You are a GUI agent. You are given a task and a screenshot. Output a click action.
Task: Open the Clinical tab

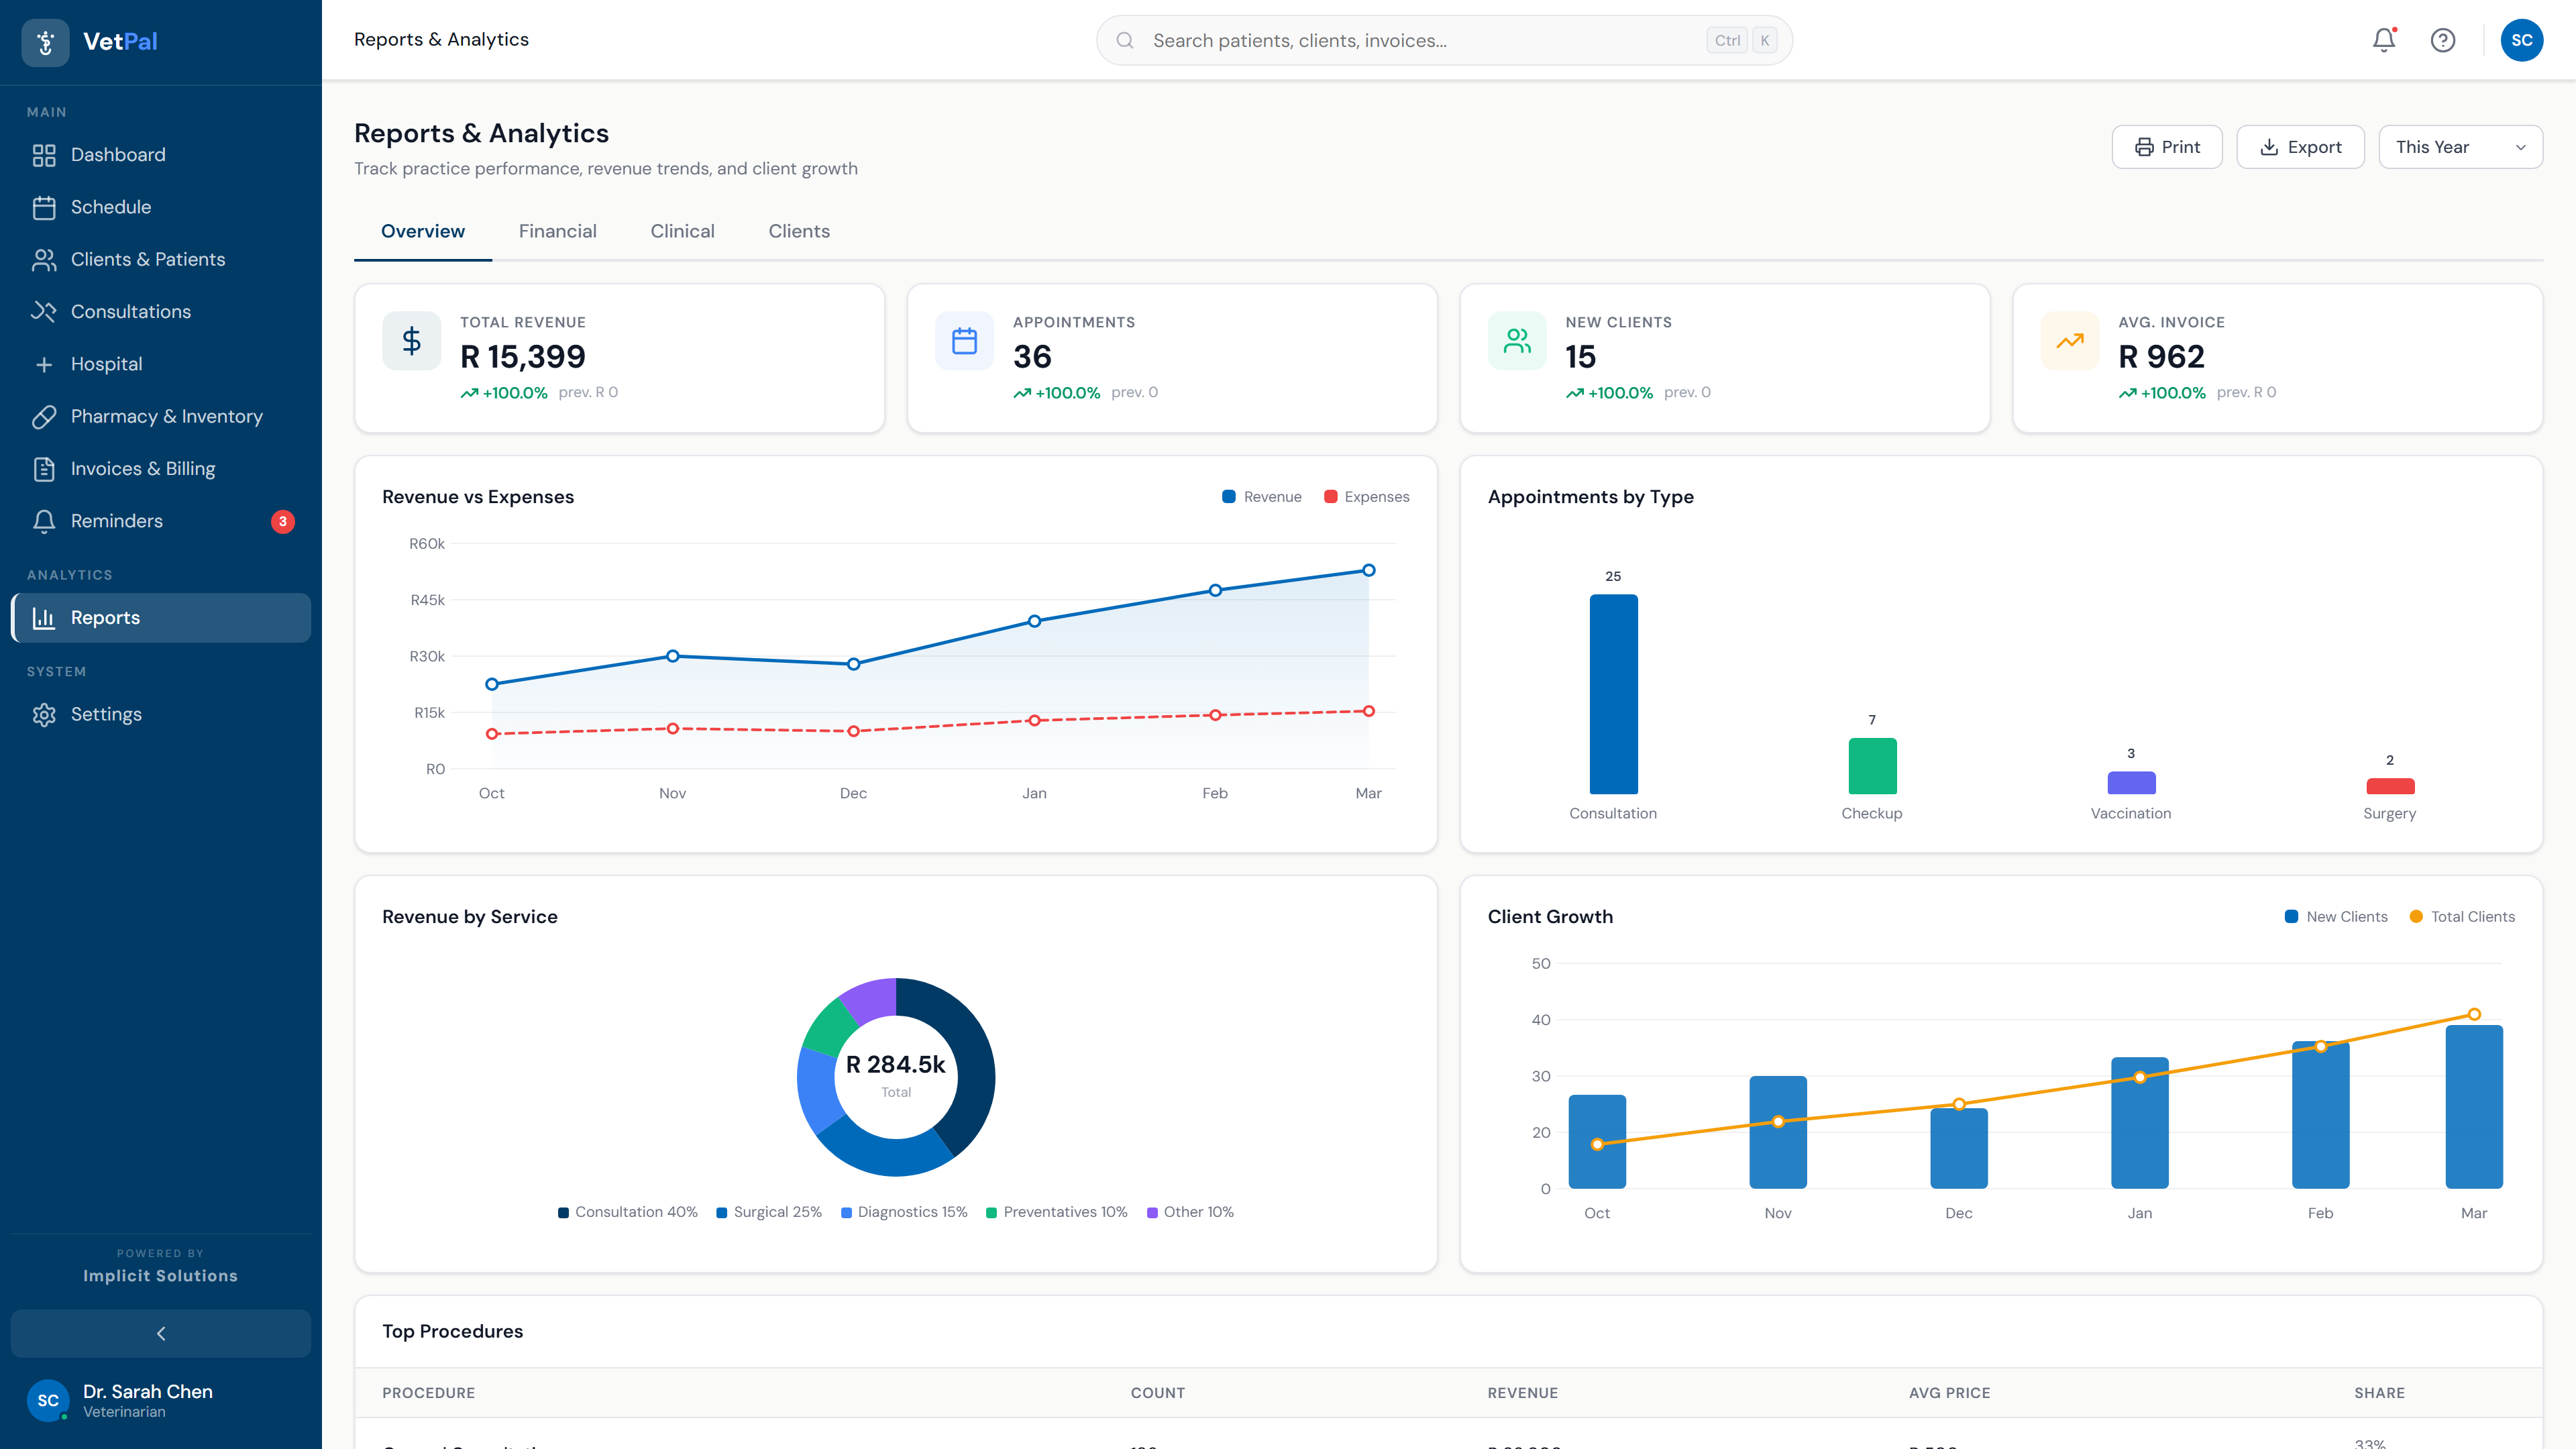click(x=682, y=231)
